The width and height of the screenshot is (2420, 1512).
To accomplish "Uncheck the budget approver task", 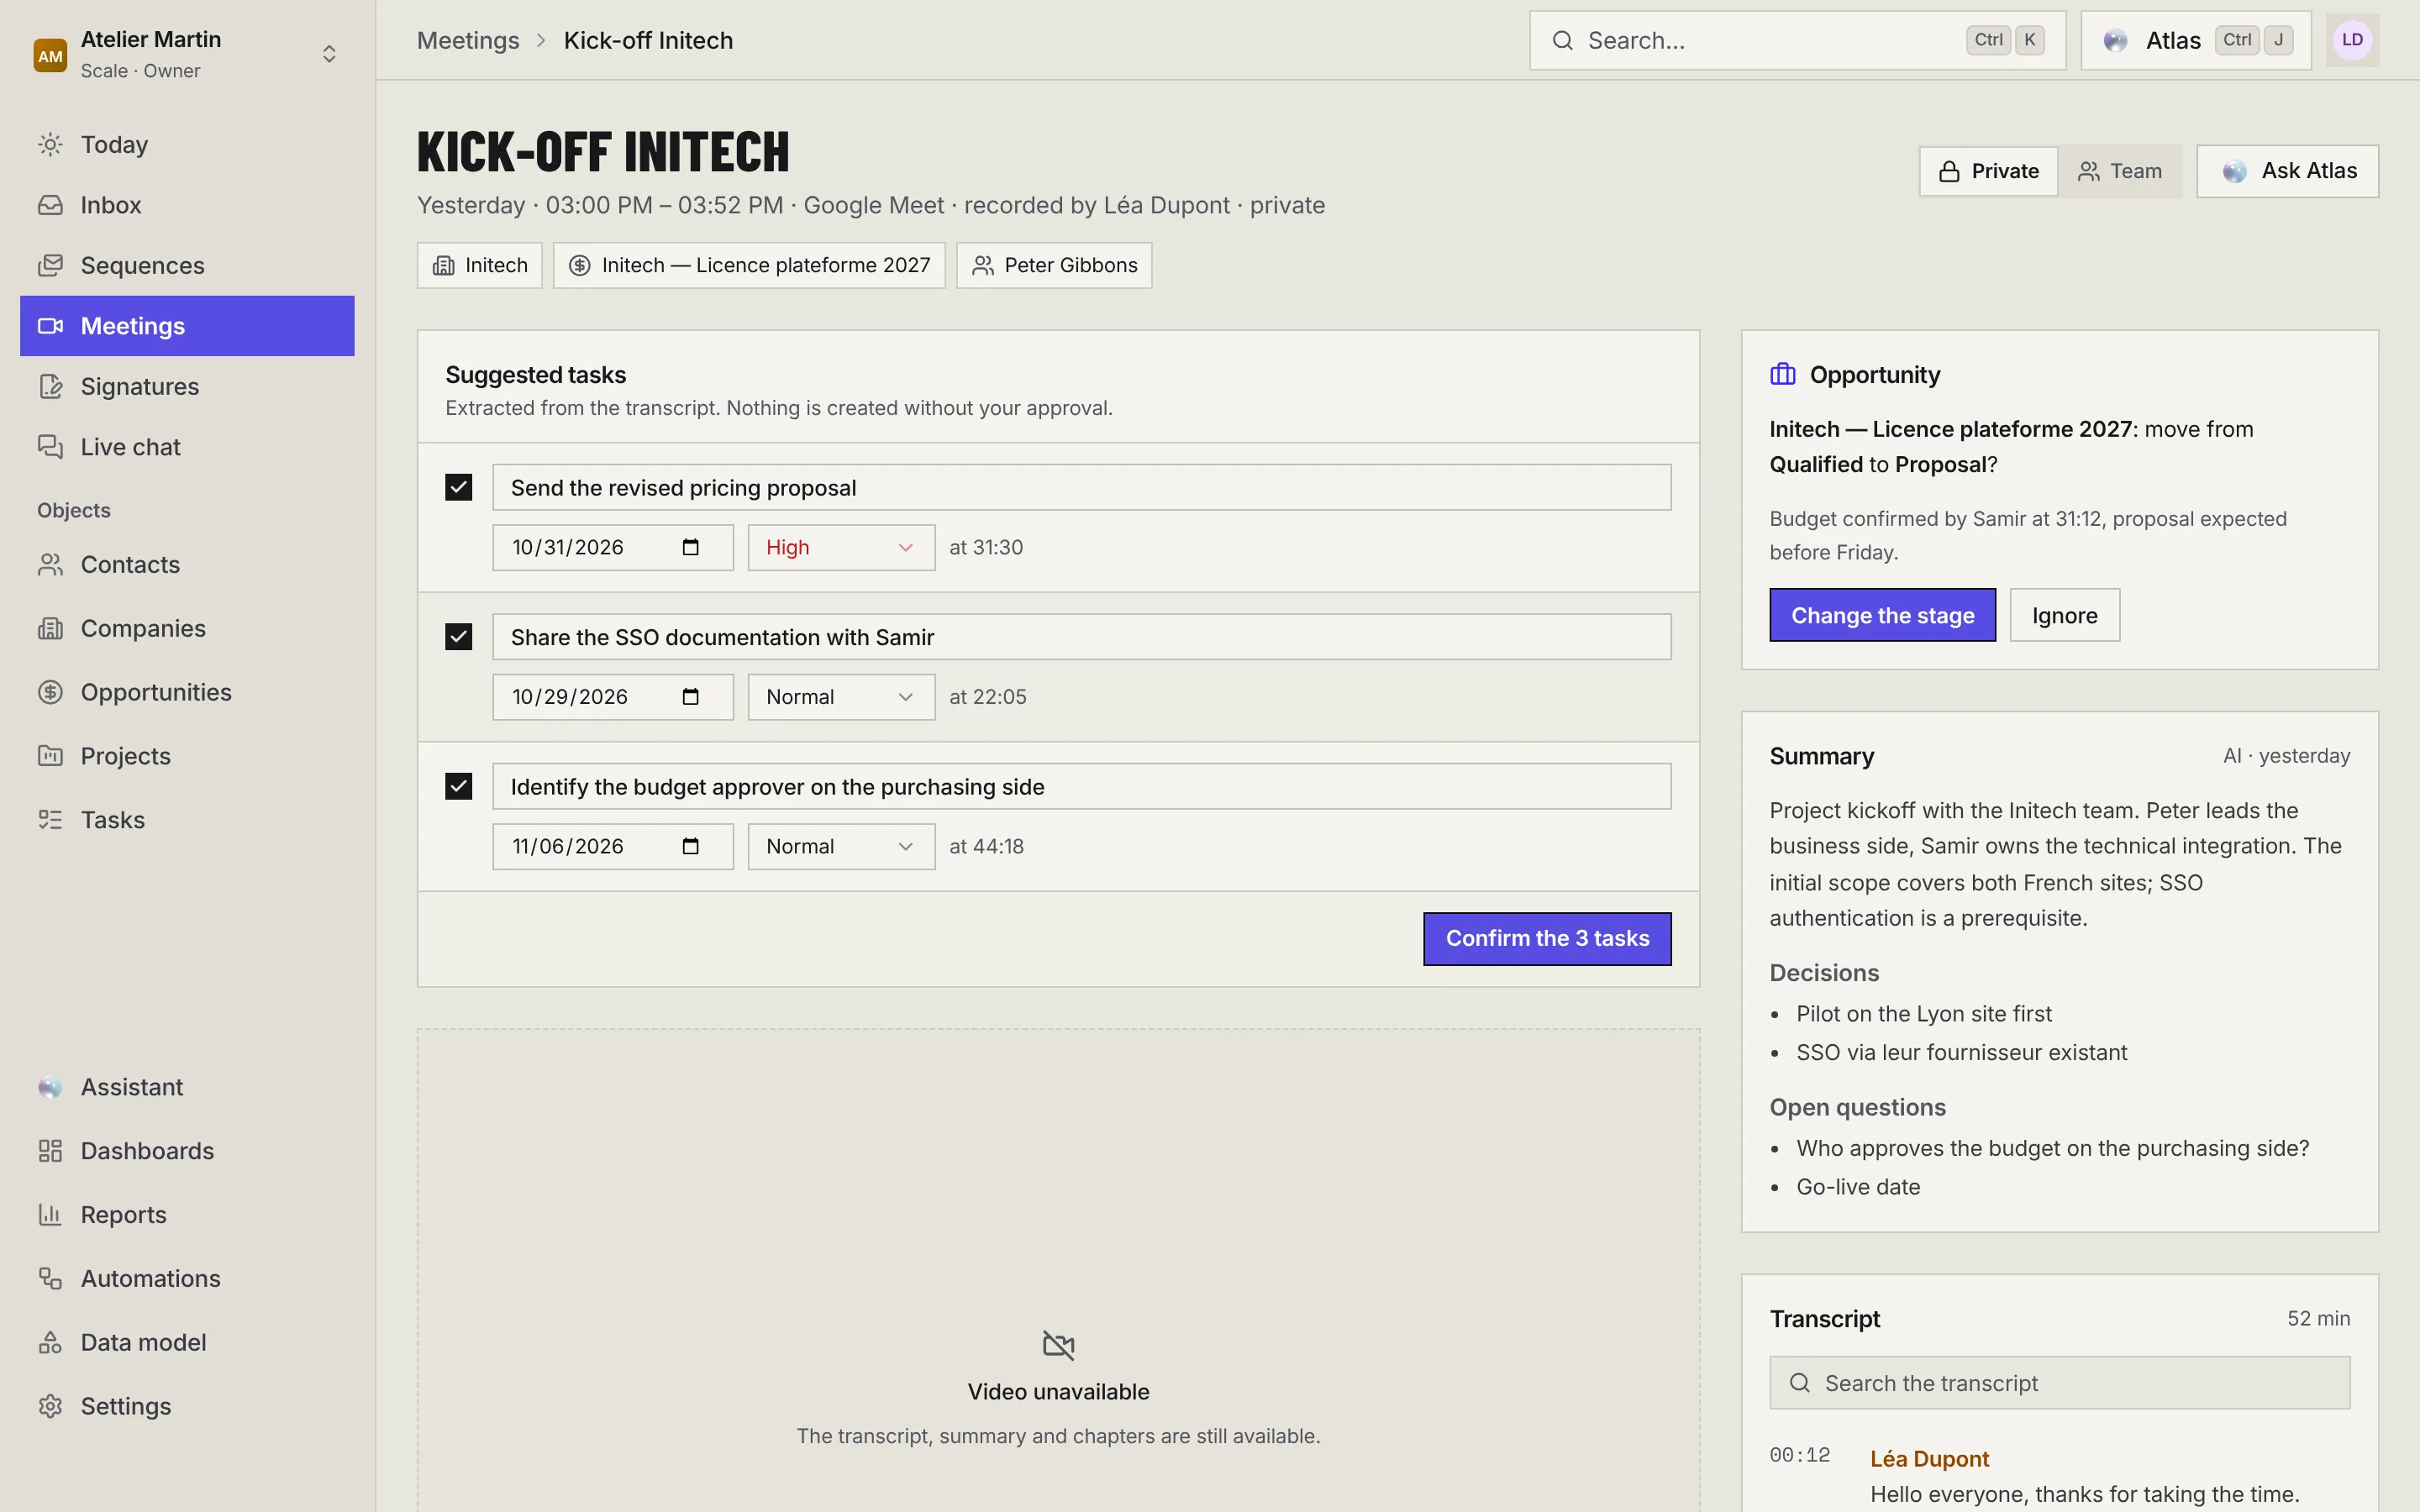I will click(458, 786).
